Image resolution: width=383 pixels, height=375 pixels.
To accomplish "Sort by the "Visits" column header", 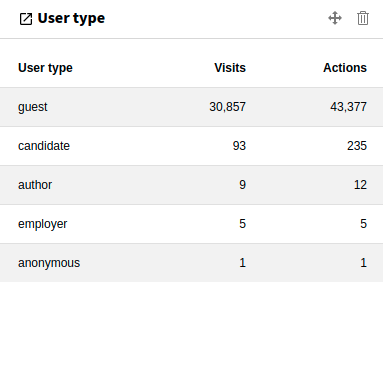I will [x=230, y=68].
